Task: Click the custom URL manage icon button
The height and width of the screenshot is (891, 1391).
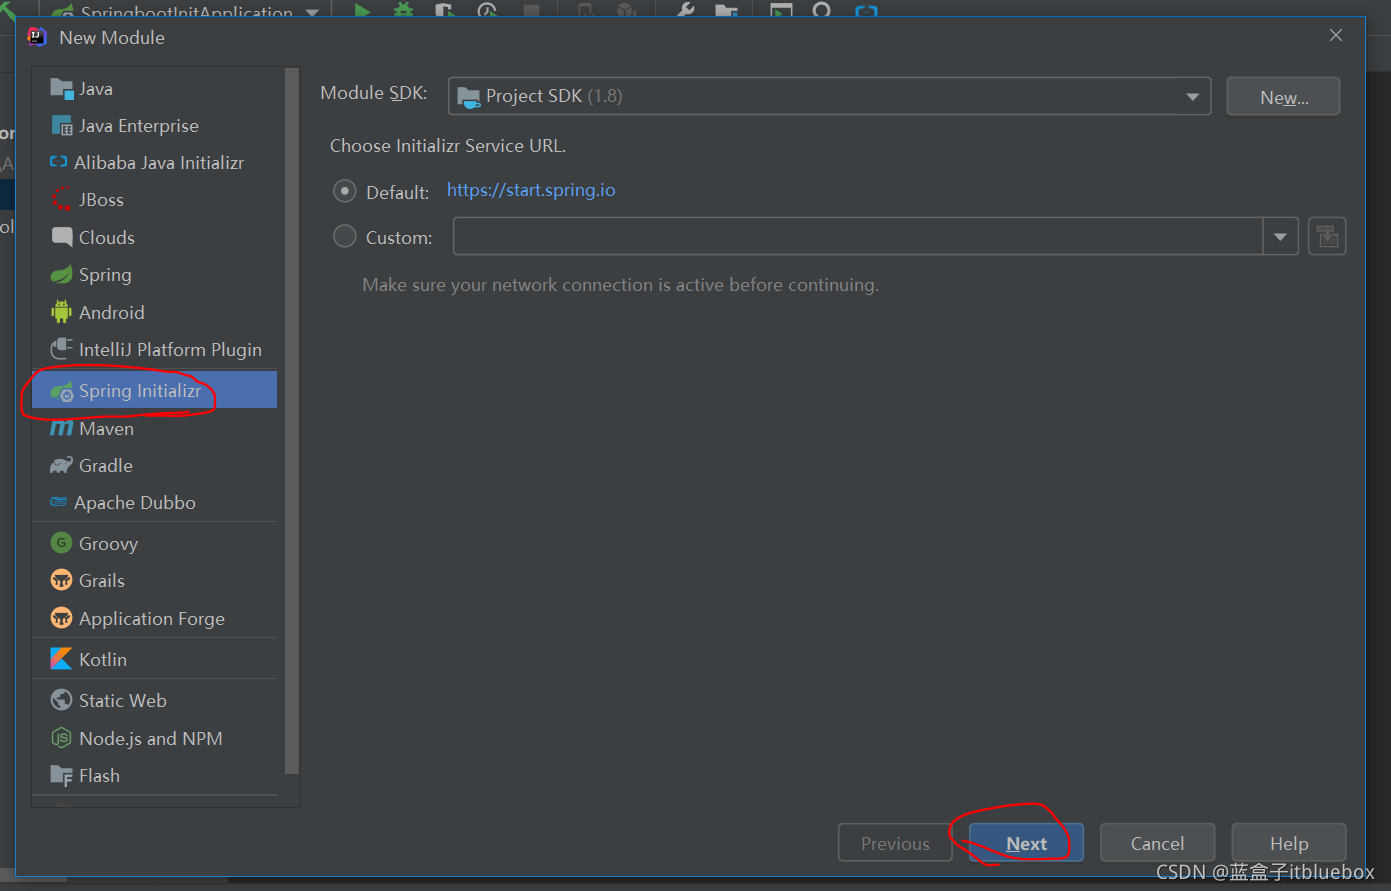Action: [x=1327, y=237]
